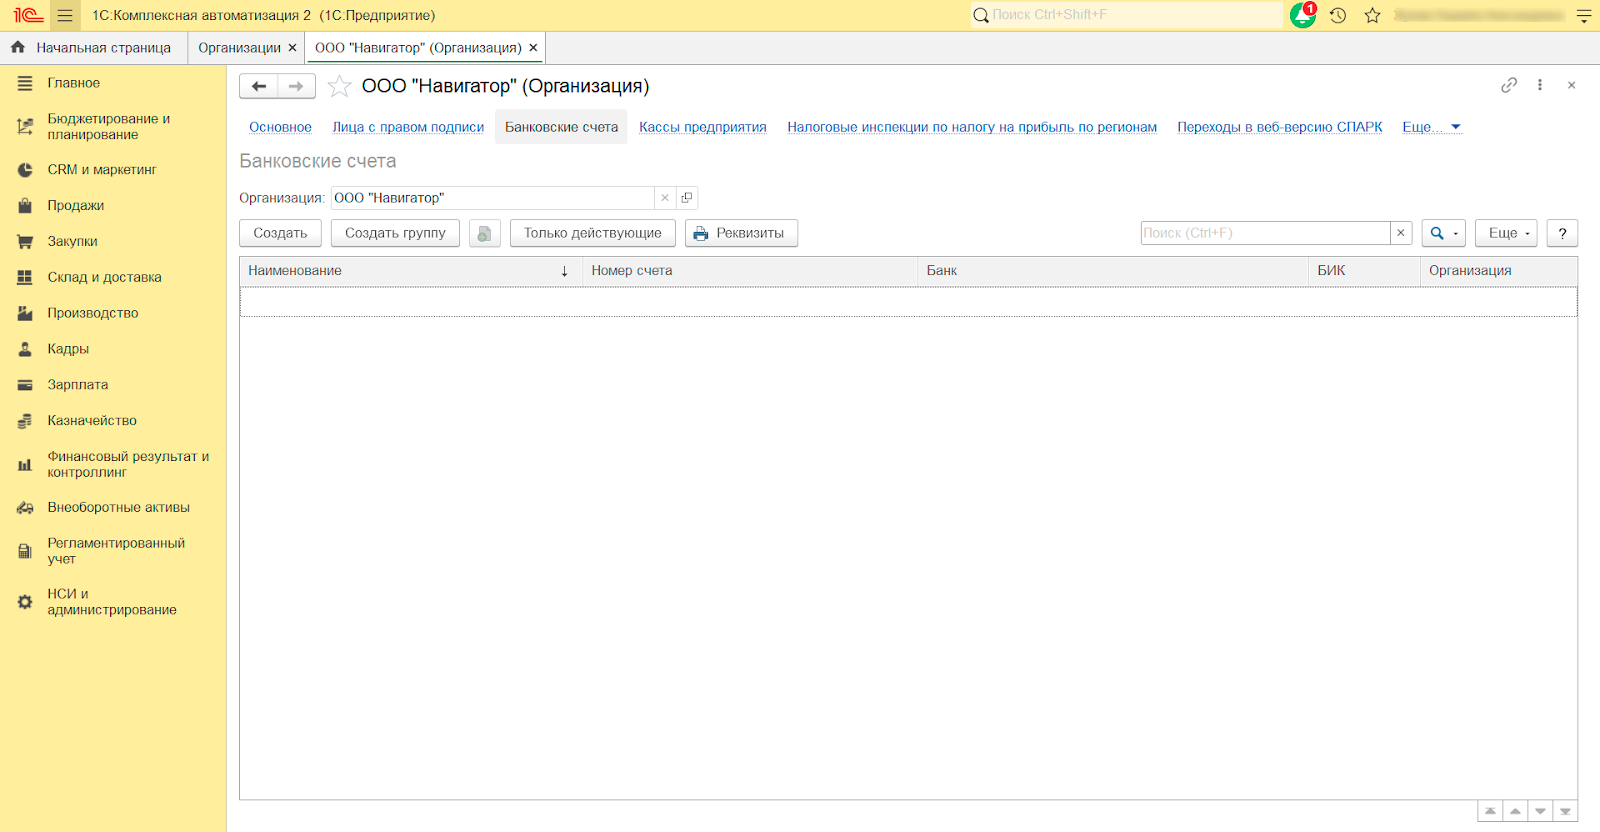Open the Еще button dropdown in toolbar
Screen dimensions: 1600x832
pos(1506,233)
